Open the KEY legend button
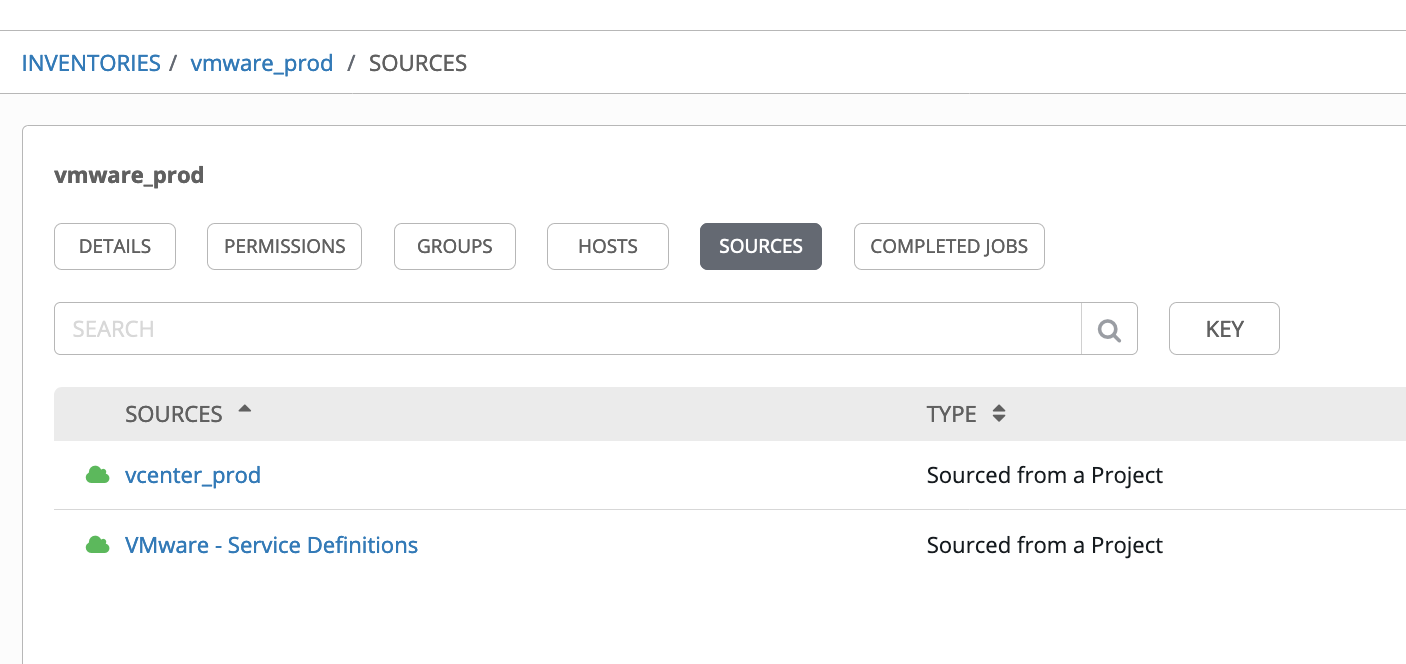 (x=1224, y=329)
